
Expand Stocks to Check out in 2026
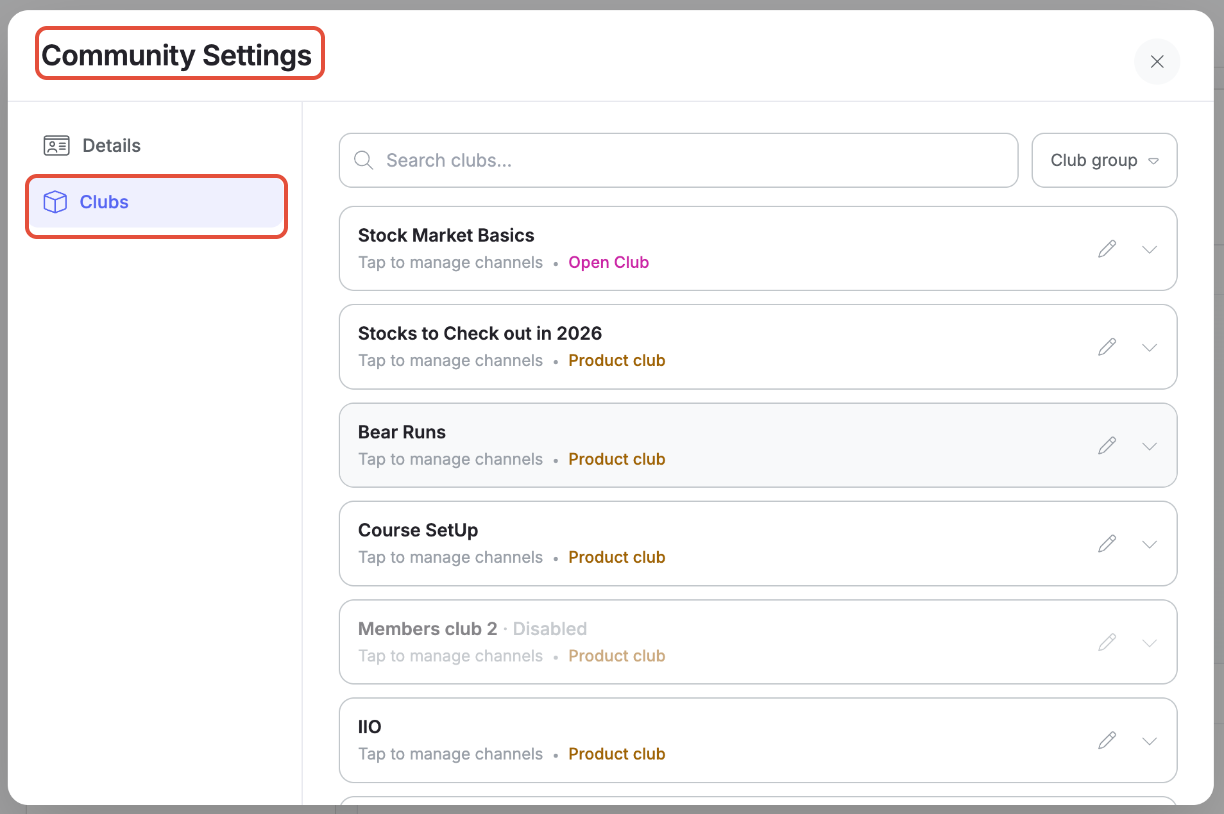1149,347
